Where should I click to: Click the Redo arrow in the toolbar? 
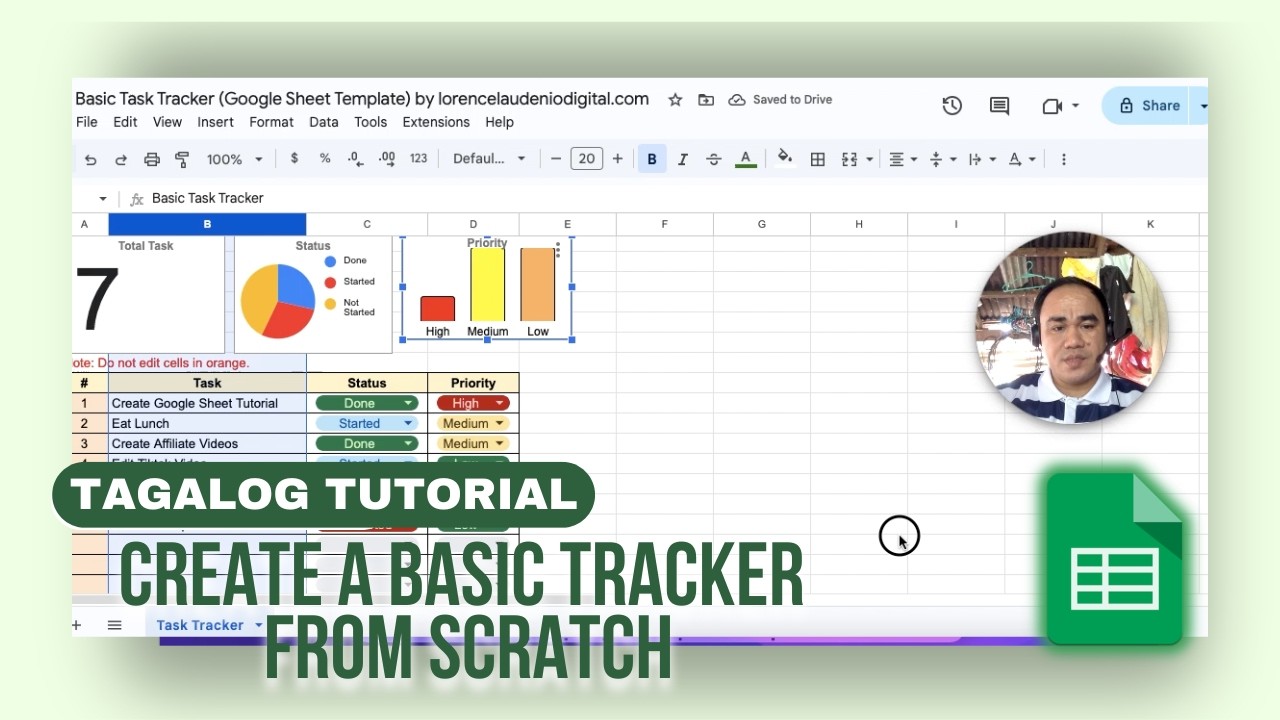point(121,159)
